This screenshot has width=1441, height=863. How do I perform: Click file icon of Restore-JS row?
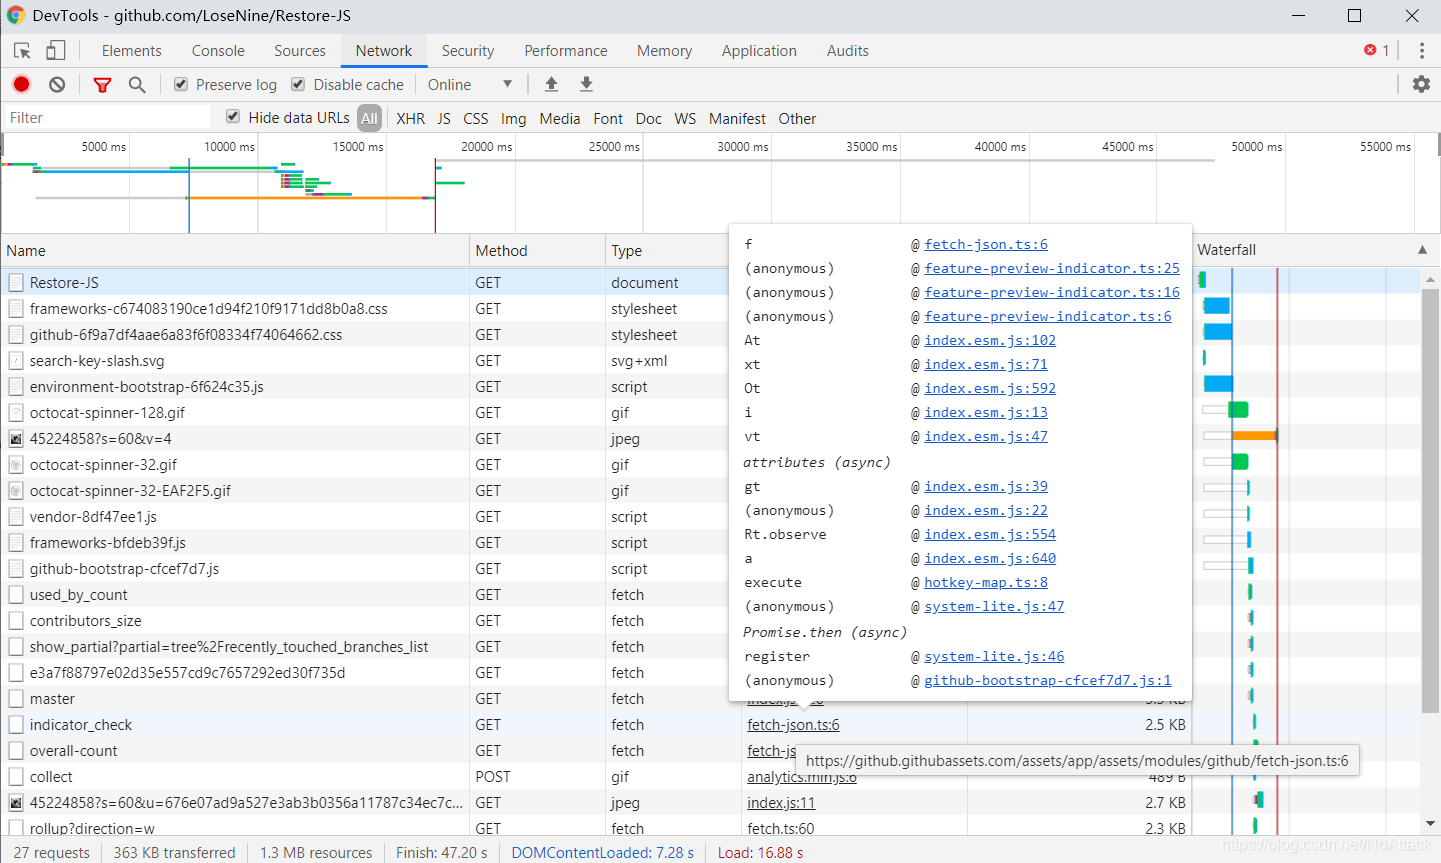coord(16,283)
